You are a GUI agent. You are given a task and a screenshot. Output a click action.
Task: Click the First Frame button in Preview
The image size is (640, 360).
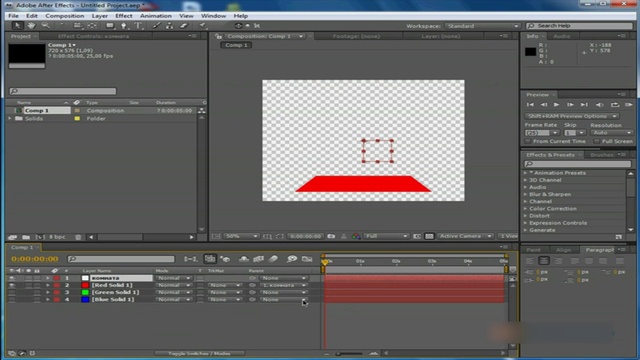[530, 105]
